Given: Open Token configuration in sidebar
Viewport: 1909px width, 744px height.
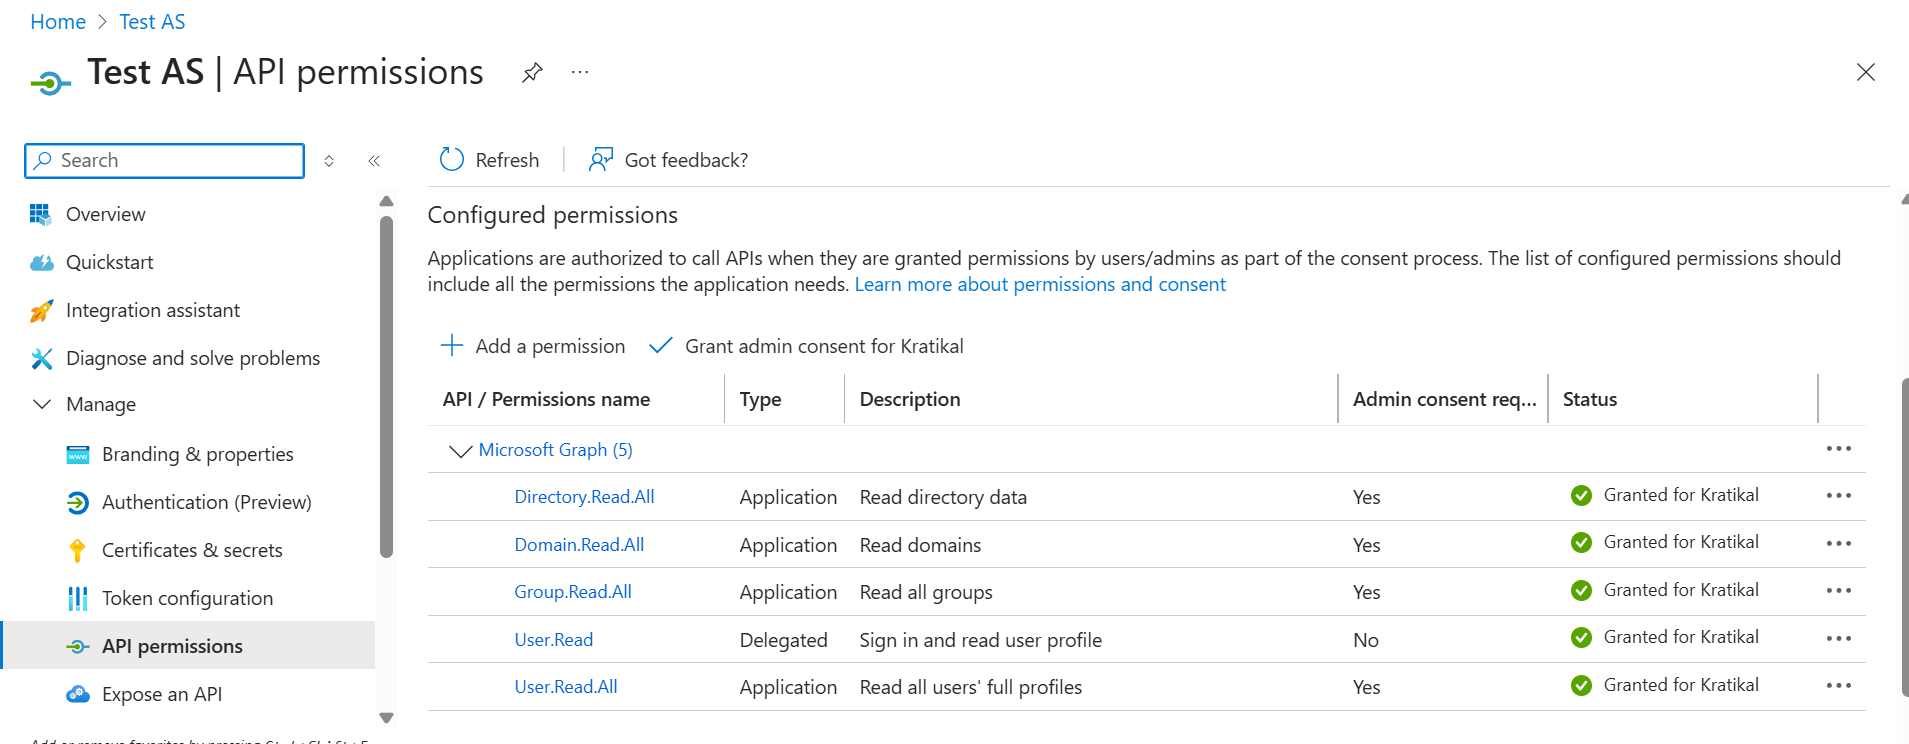Looking at the screenshot, I should click(x=187, y=598).
